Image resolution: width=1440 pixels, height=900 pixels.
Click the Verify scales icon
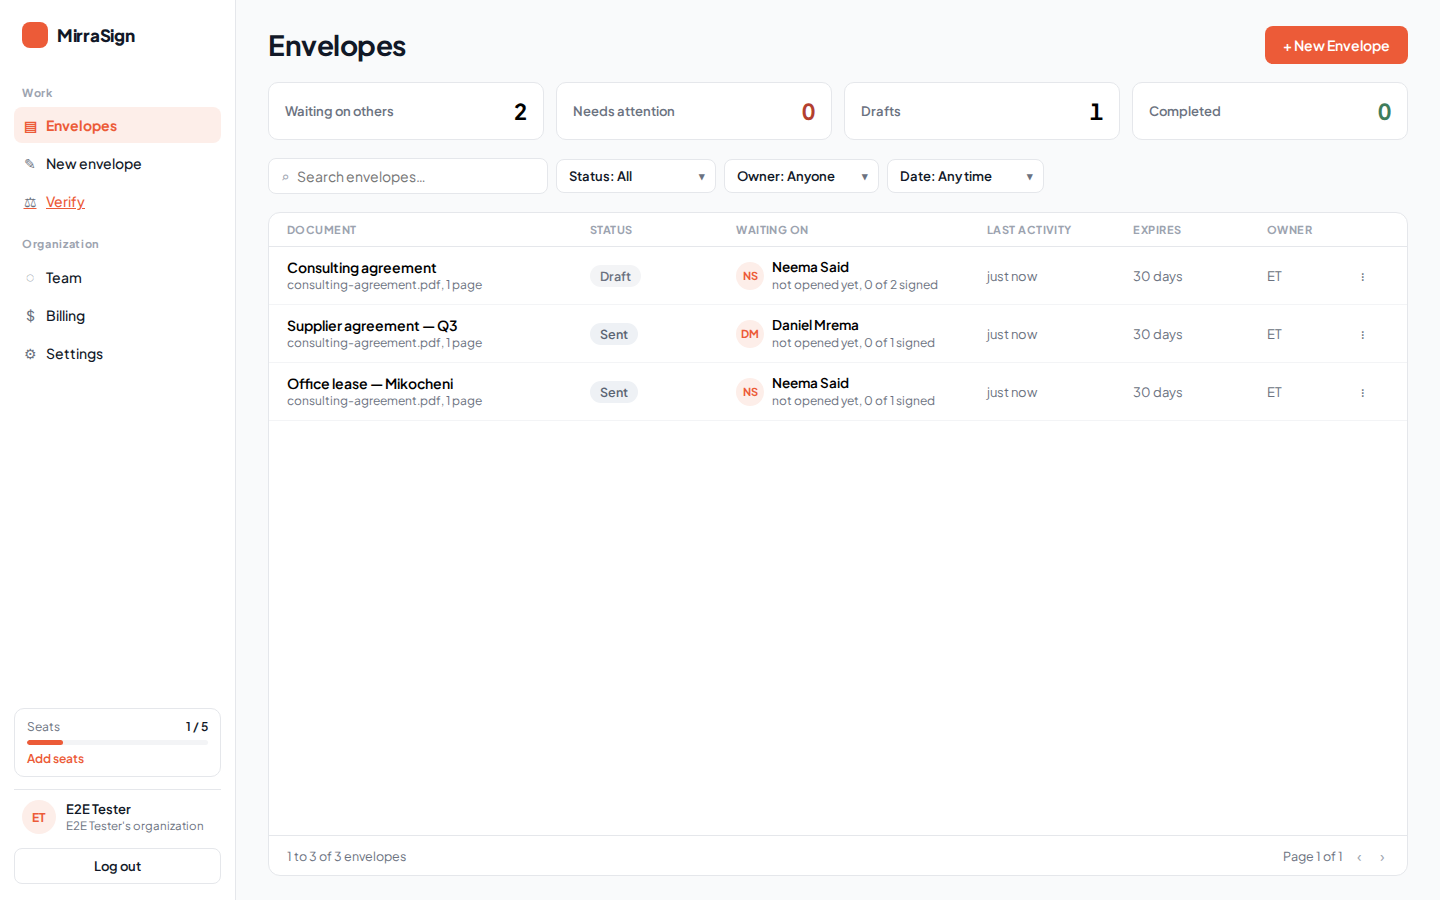click(x=30, y=202)
